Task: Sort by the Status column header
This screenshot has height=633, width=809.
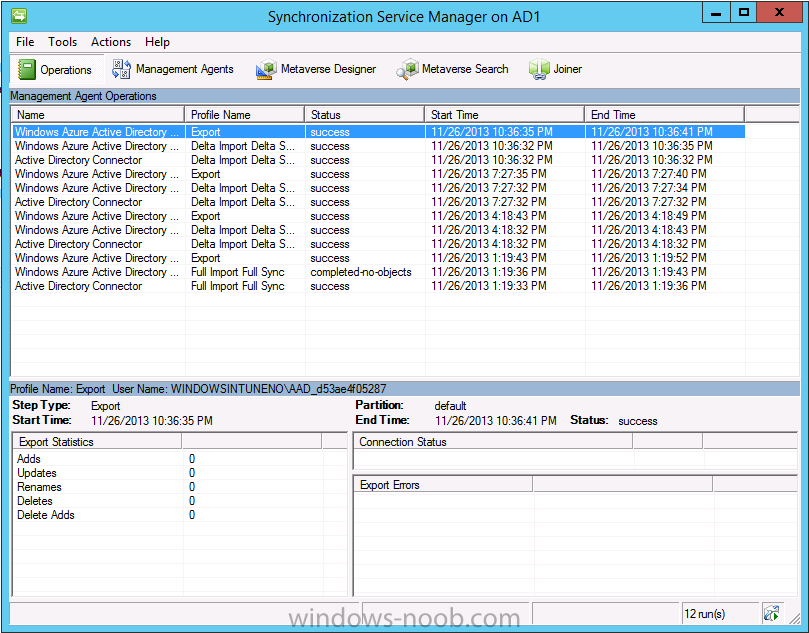Action: click(365, 115)
